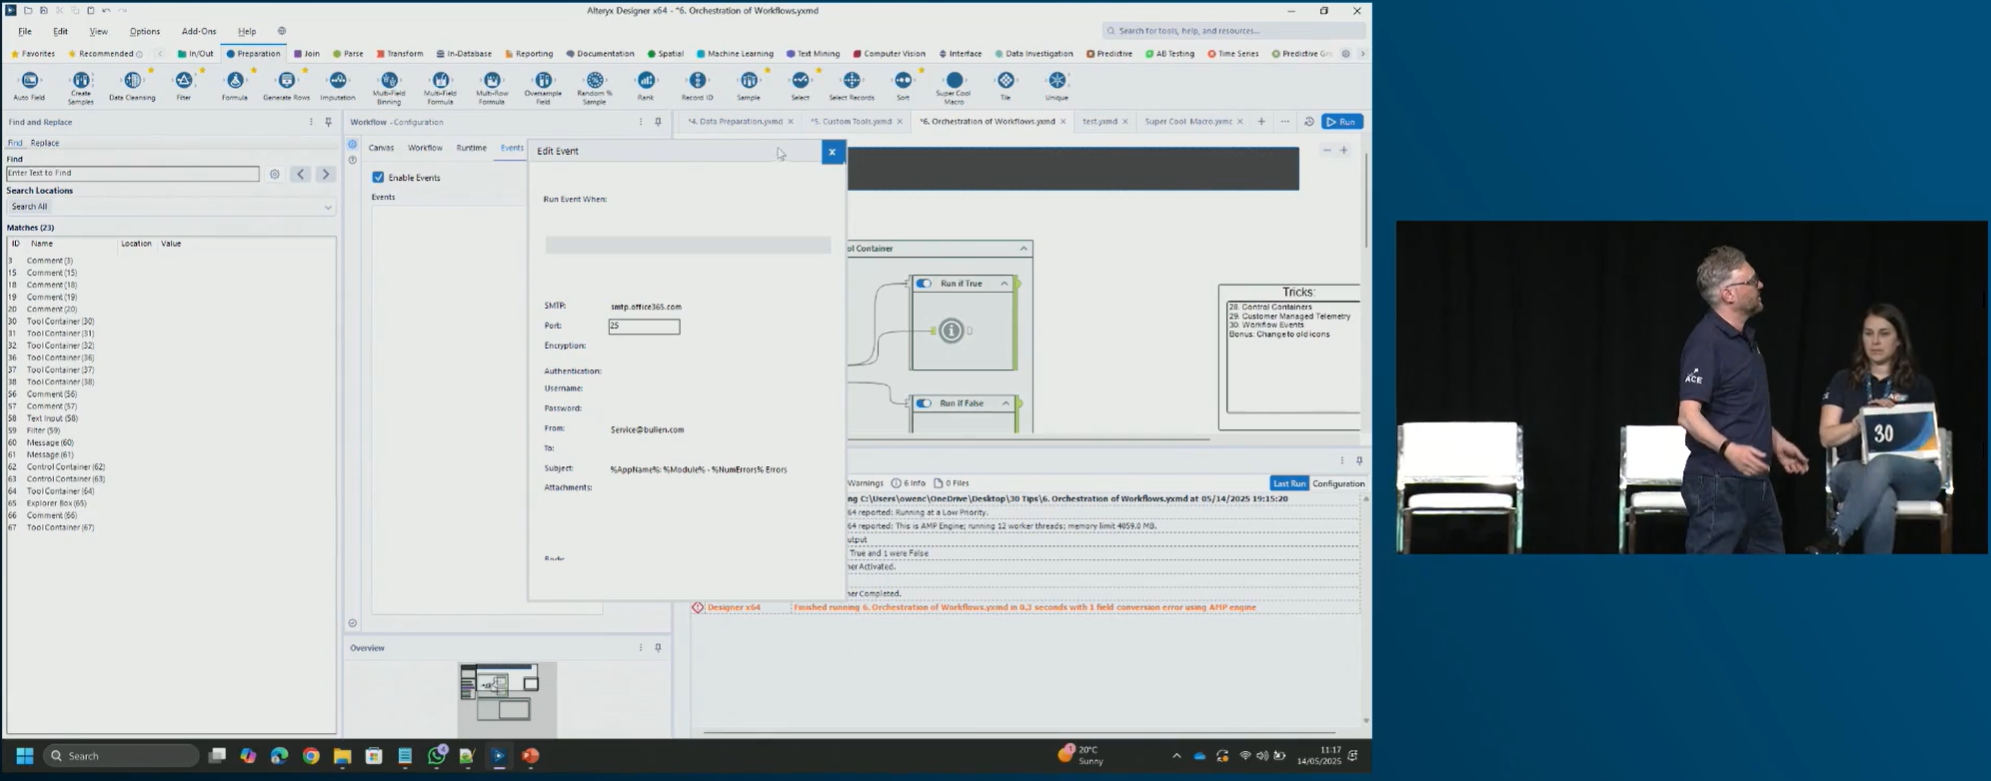Toggle the Enable Events checkbox
1991x781 pixels.
tap(378, 177)
